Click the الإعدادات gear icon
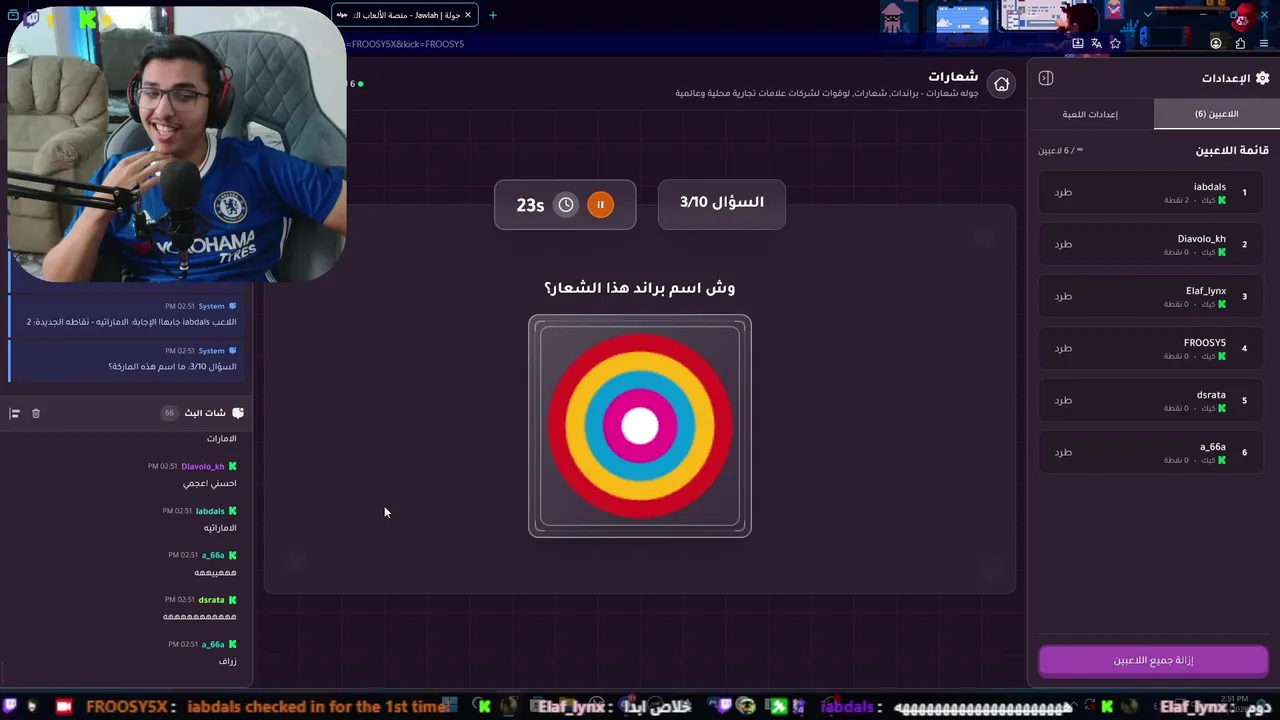1280x720 pixels. tap(1262, 78)
